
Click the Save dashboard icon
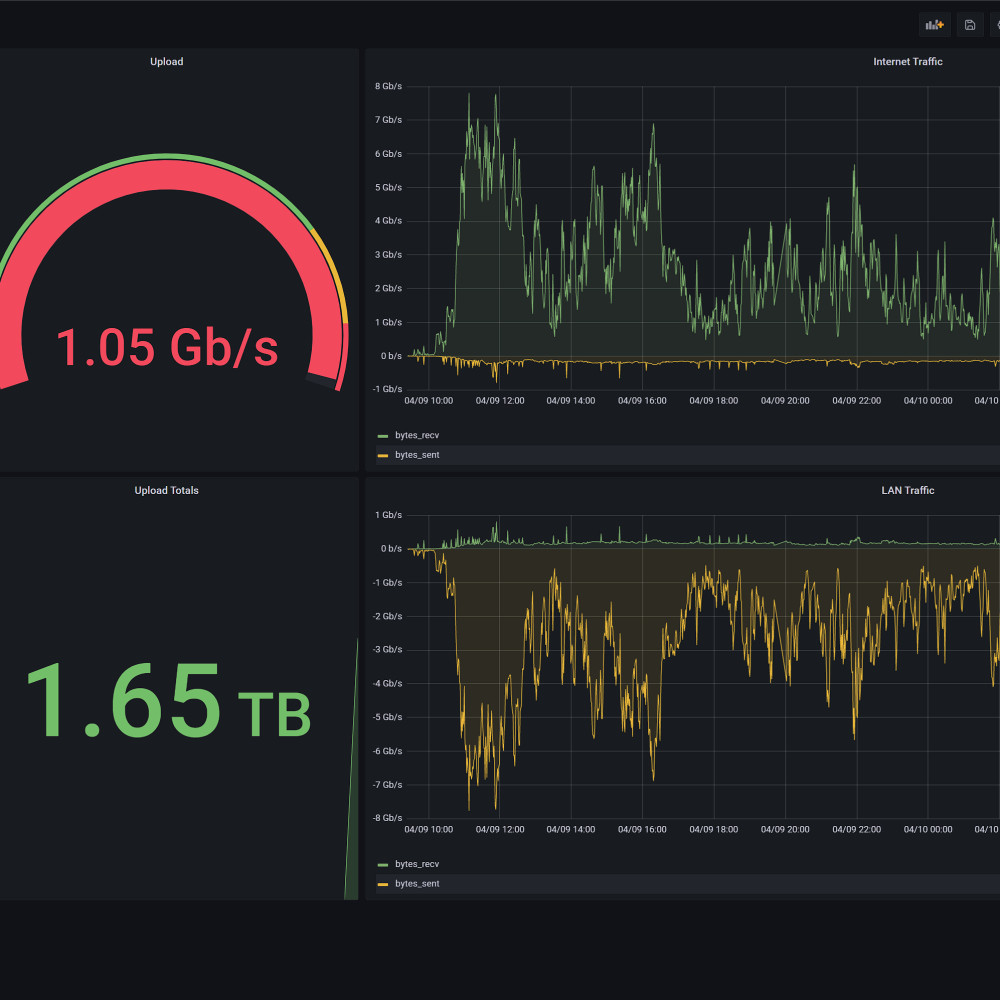point(970,25)
